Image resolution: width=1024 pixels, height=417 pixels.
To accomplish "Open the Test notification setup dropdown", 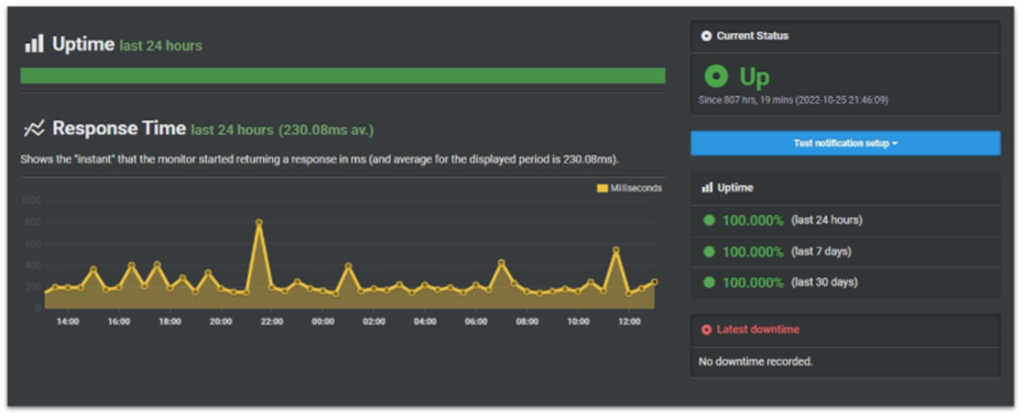I will (845, 143).
